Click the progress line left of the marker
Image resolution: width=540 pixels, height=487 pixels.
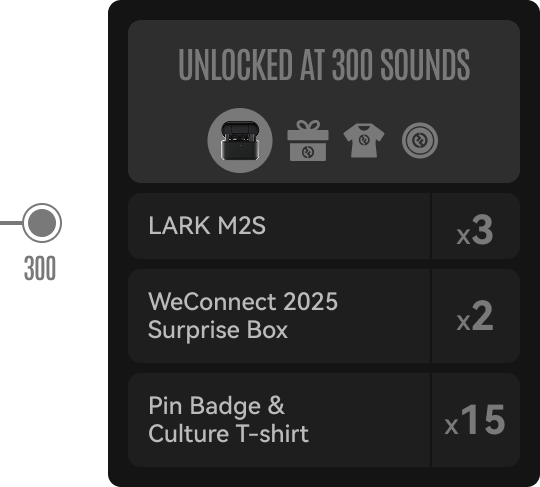tap(11, 223)
